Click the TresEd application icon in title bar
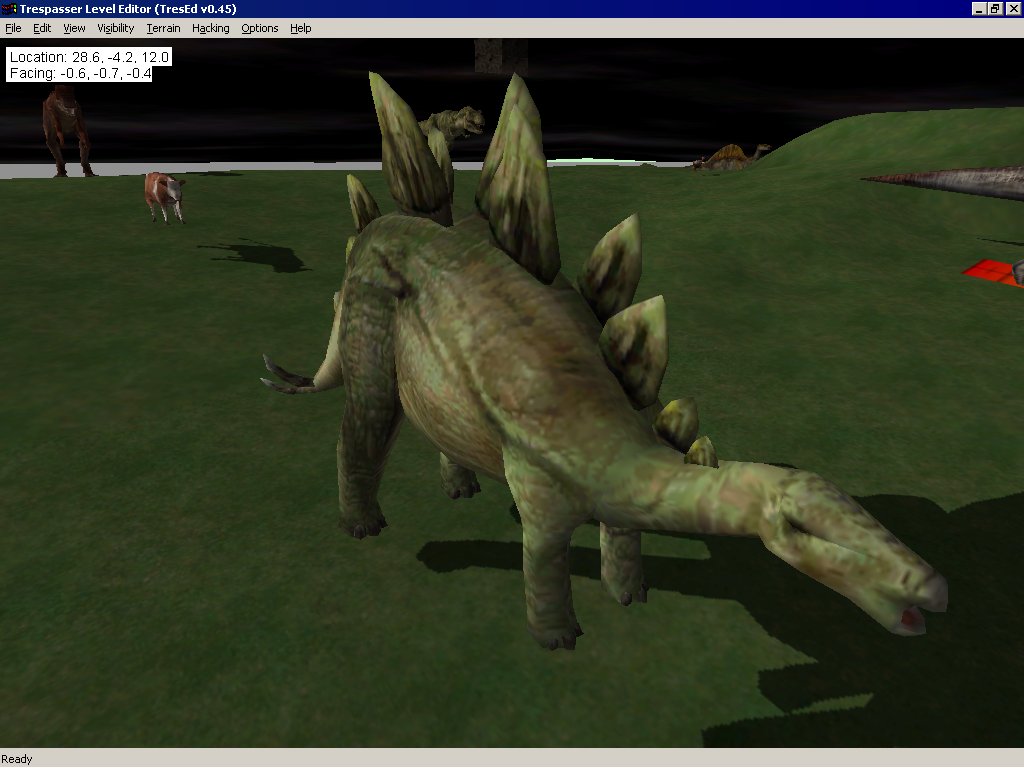 point(9,8)
